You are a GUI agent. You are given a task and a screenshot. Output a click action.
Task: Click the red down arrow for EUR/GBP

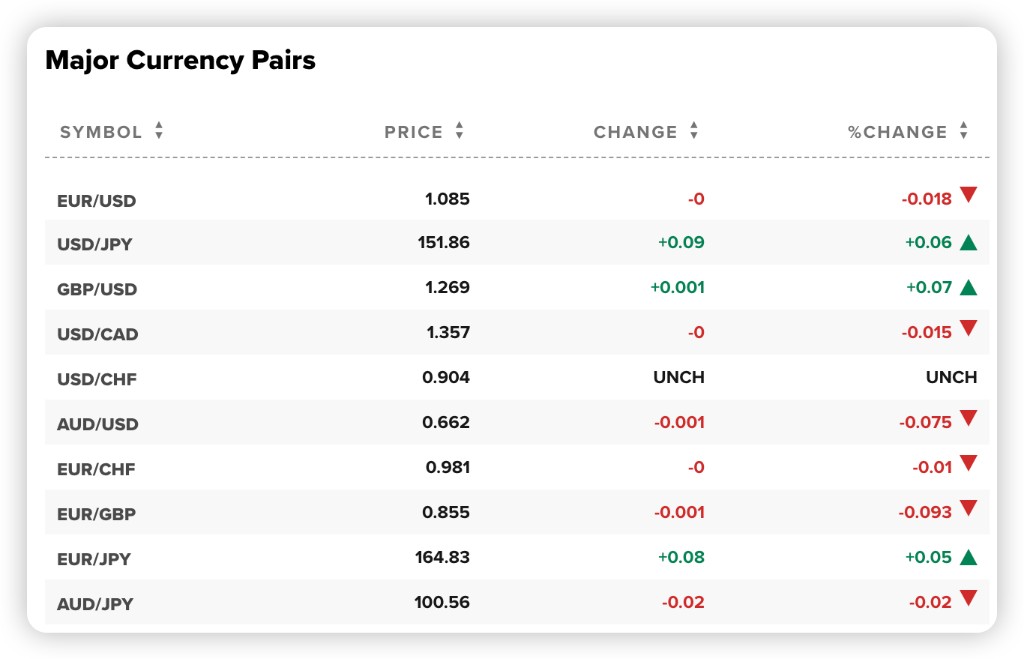click(x=968, y=508)
